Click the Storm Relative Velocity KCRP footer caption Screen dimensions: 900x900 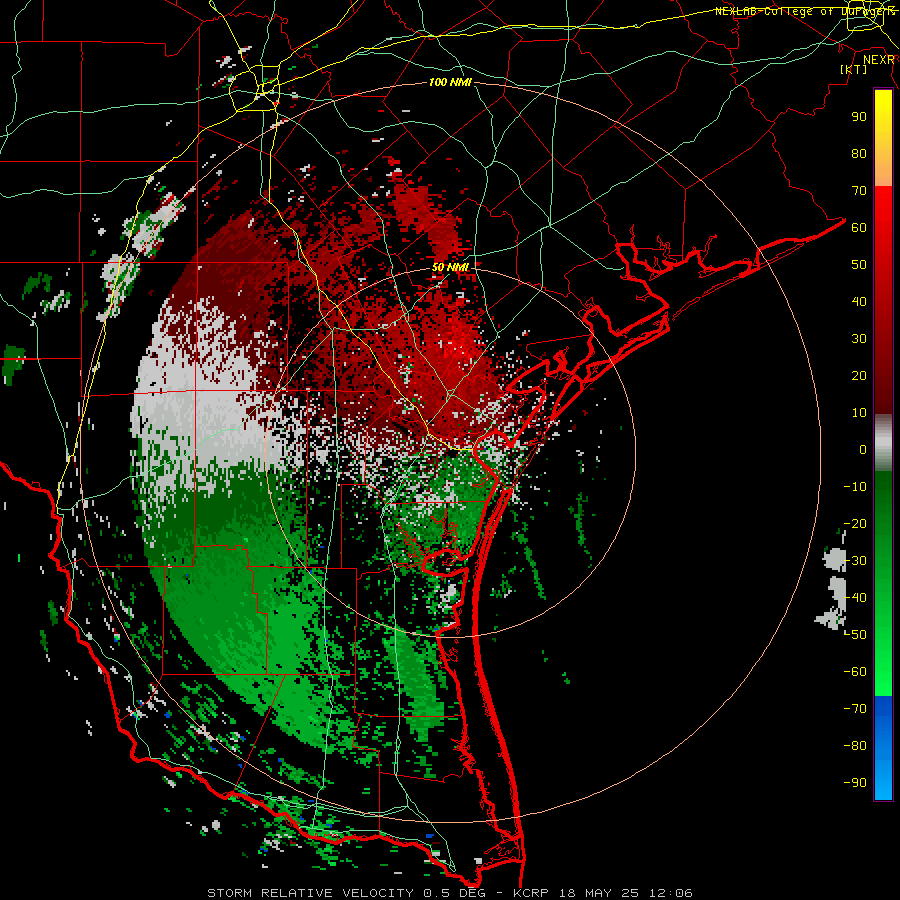point(449,893)
